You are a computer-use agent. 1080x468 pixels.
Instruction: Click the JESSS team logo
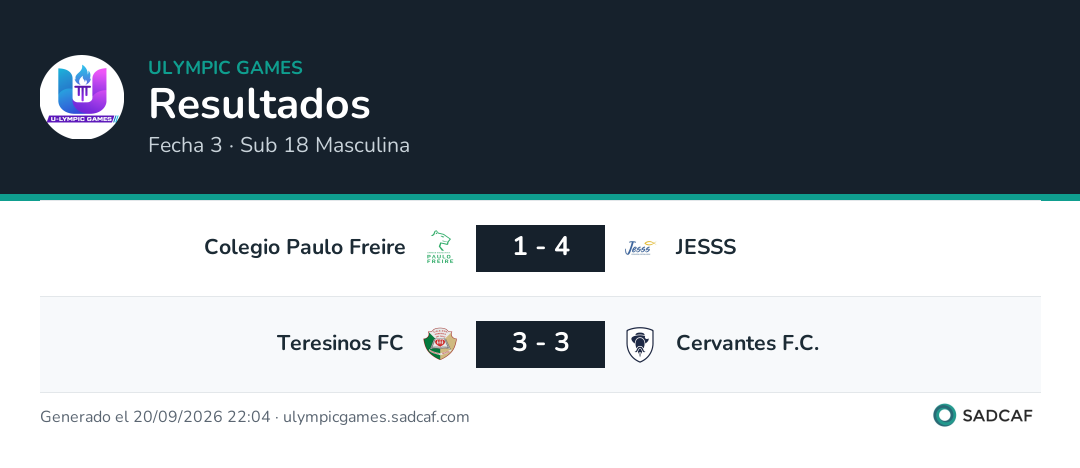640,247
